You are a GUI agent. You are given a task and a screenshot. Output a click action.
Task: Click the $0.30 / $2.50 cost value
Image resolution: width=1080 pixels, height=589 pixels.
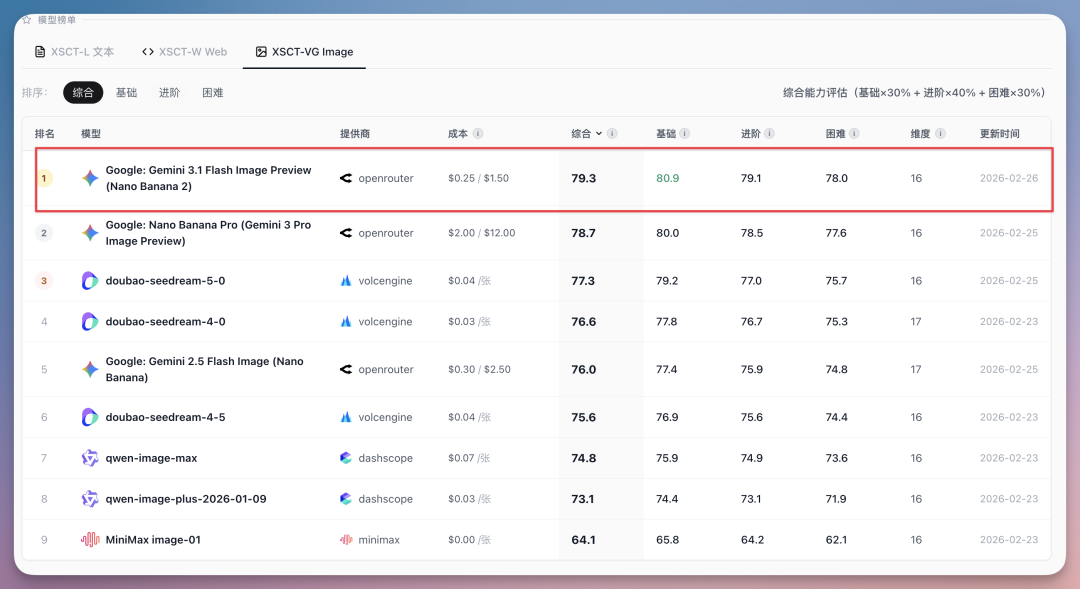(479, 369)
